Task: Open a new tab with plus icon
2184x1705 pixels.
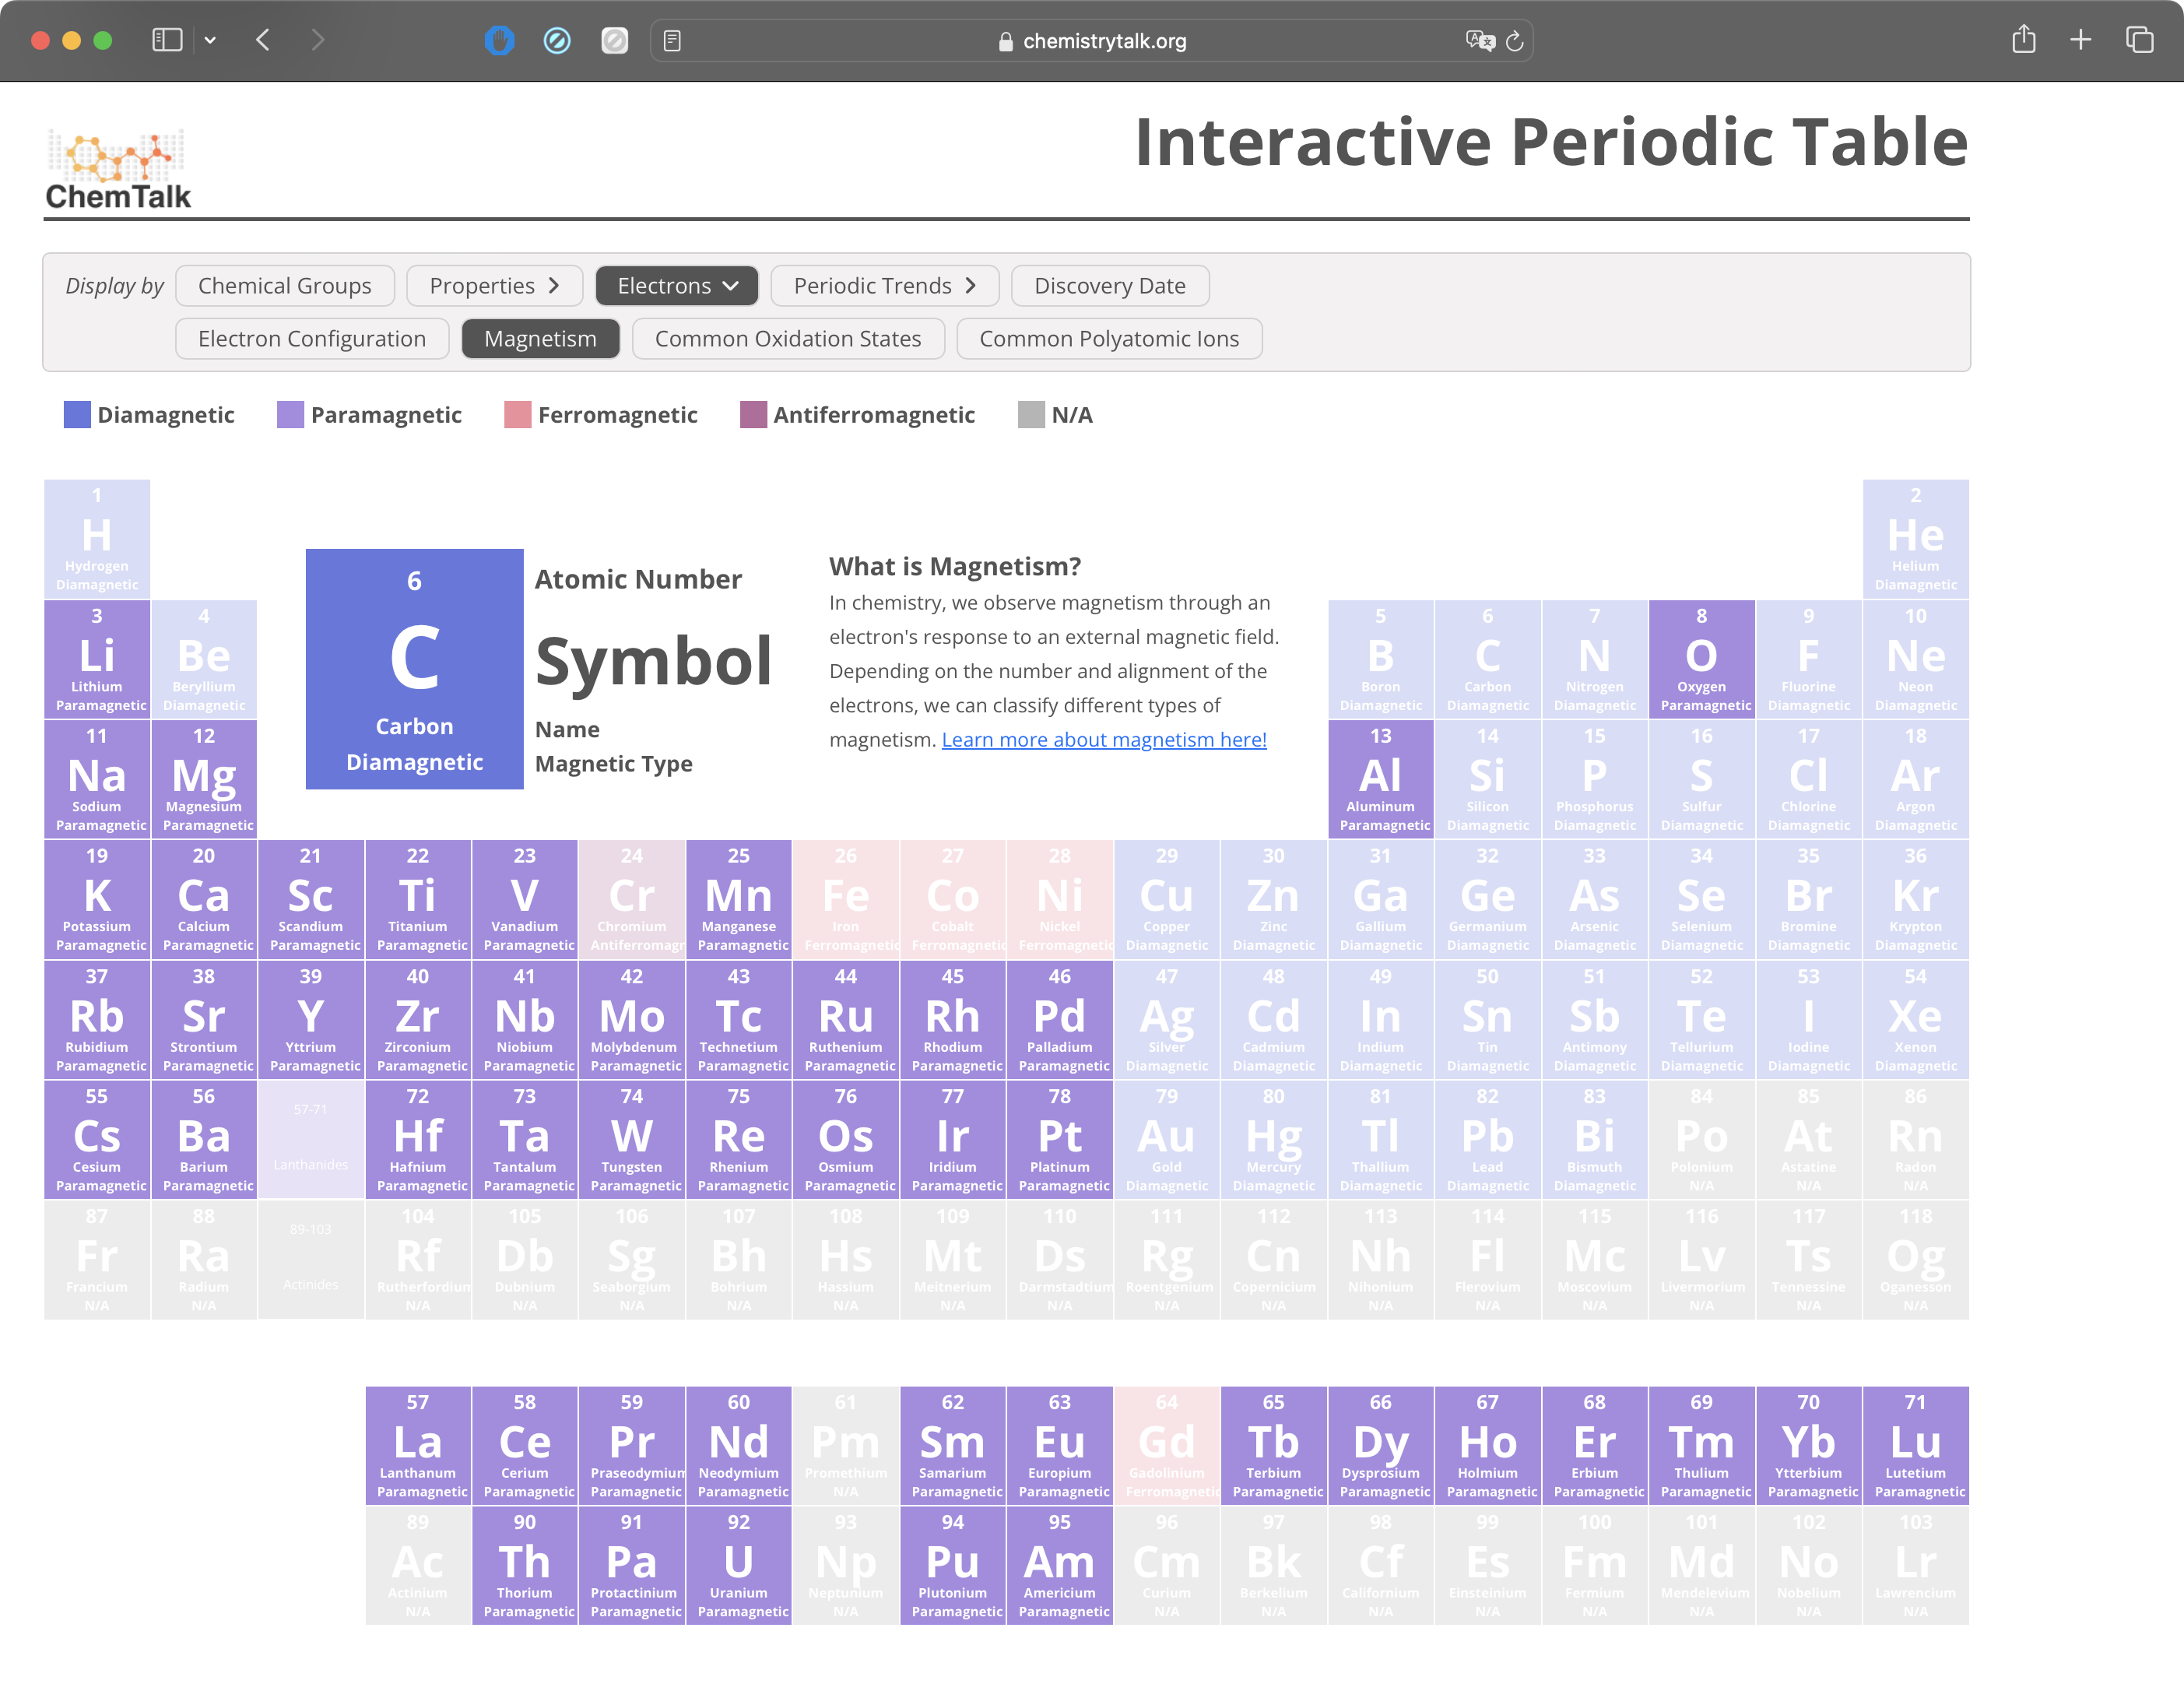Action: click(2081, 40)
